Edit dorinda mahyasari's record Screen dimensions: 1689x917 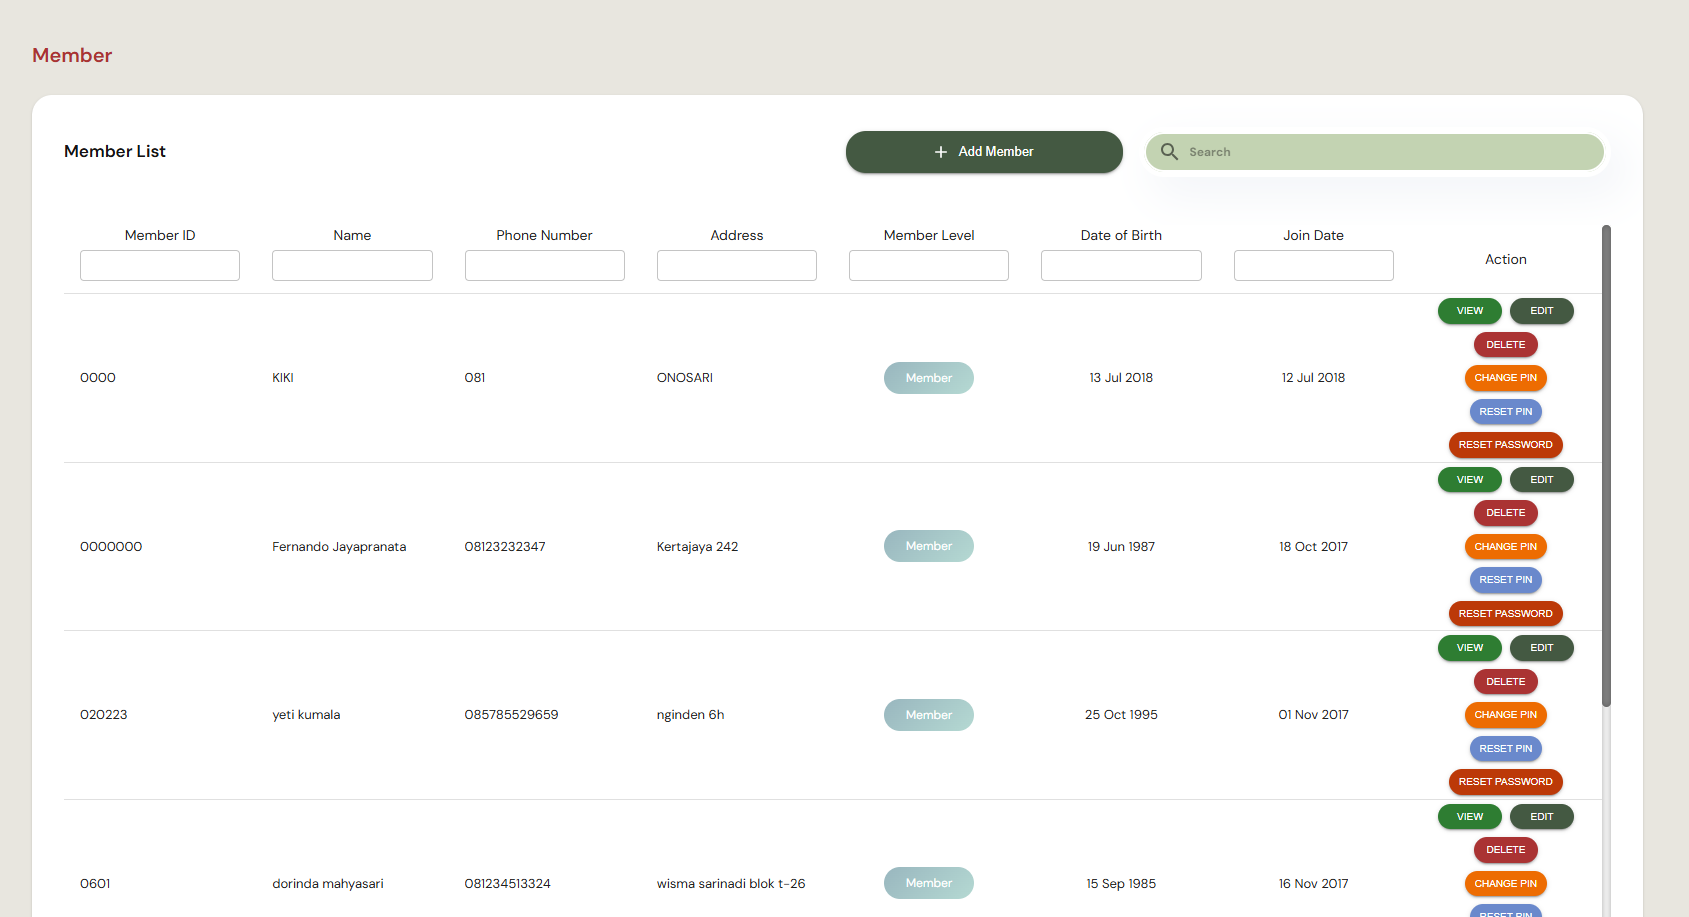[x=1542, y=817]
